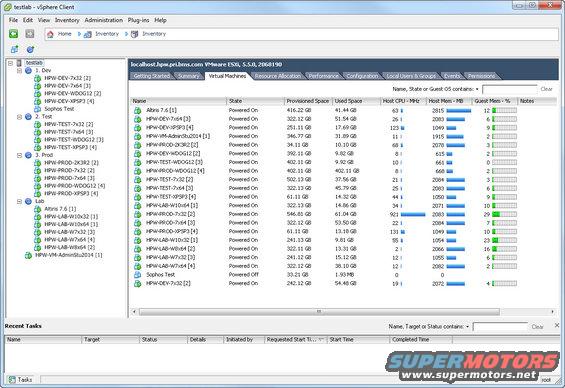Collapse the testlab root tree node
Image resolution: width=565 pixels, height=388 pixels.
(x=11, y=63)
